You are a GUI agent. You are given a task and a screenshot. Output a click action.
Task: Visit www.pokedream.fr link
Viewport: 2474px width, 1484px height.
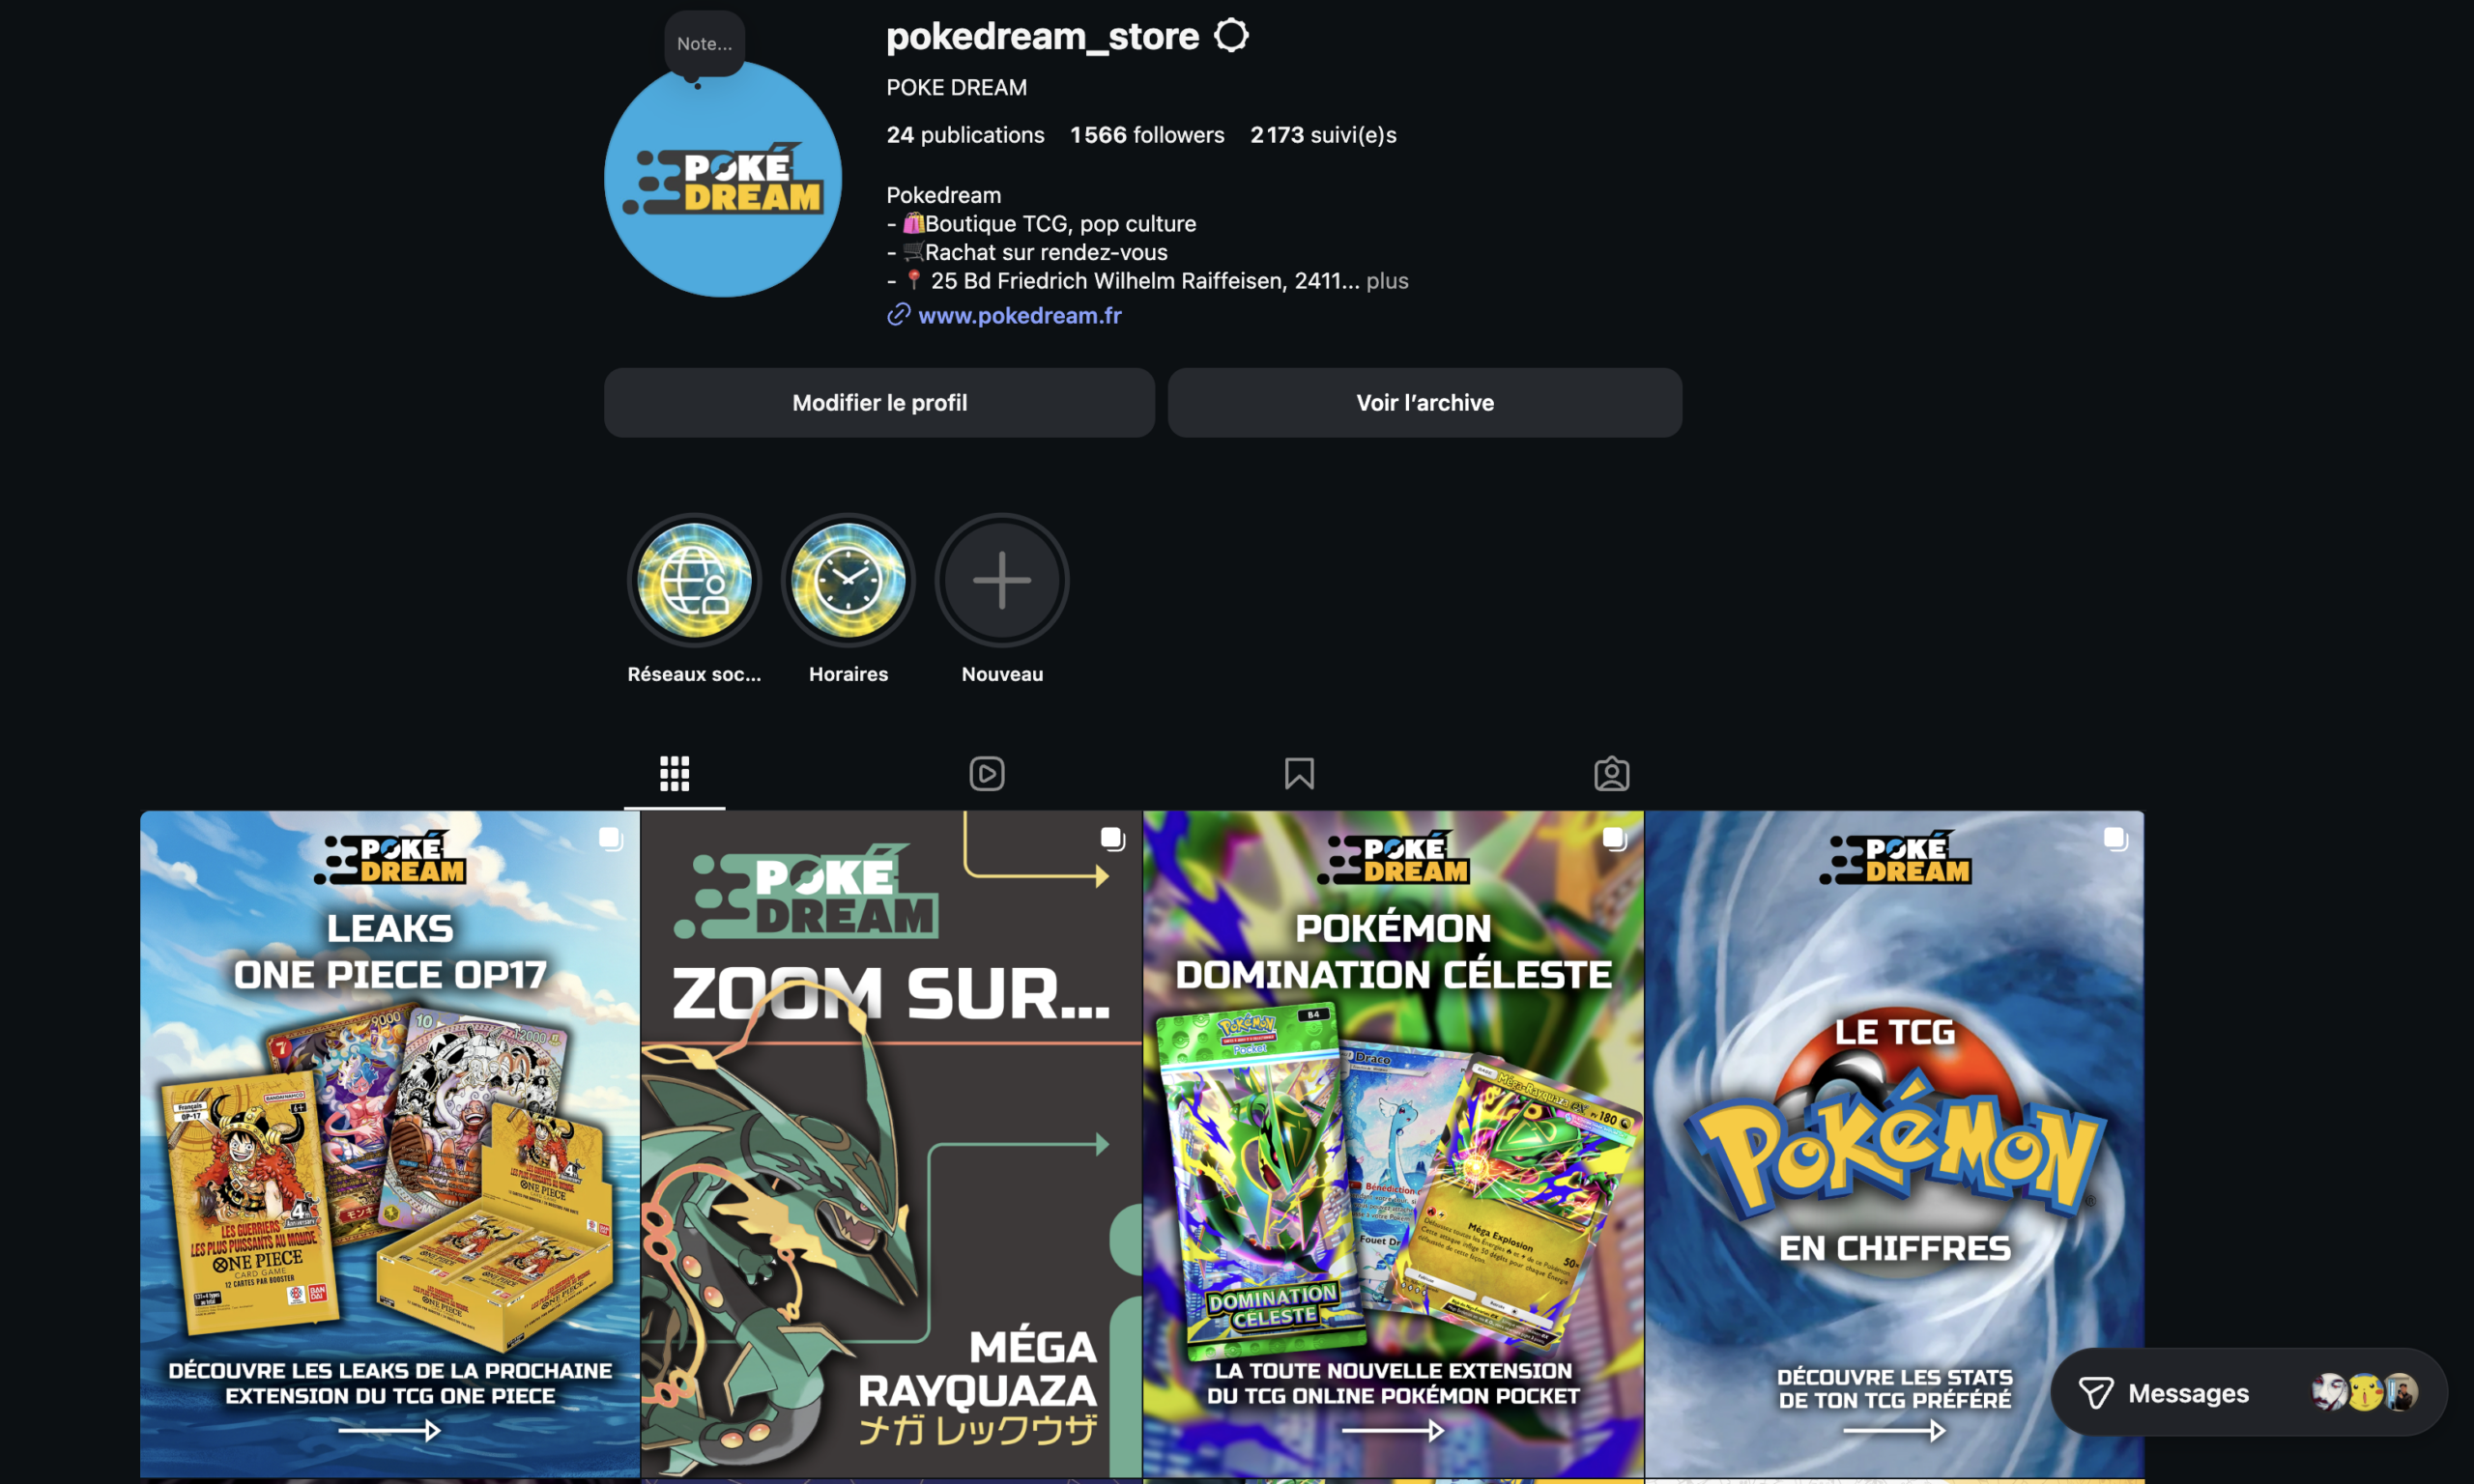point(1019,315)
